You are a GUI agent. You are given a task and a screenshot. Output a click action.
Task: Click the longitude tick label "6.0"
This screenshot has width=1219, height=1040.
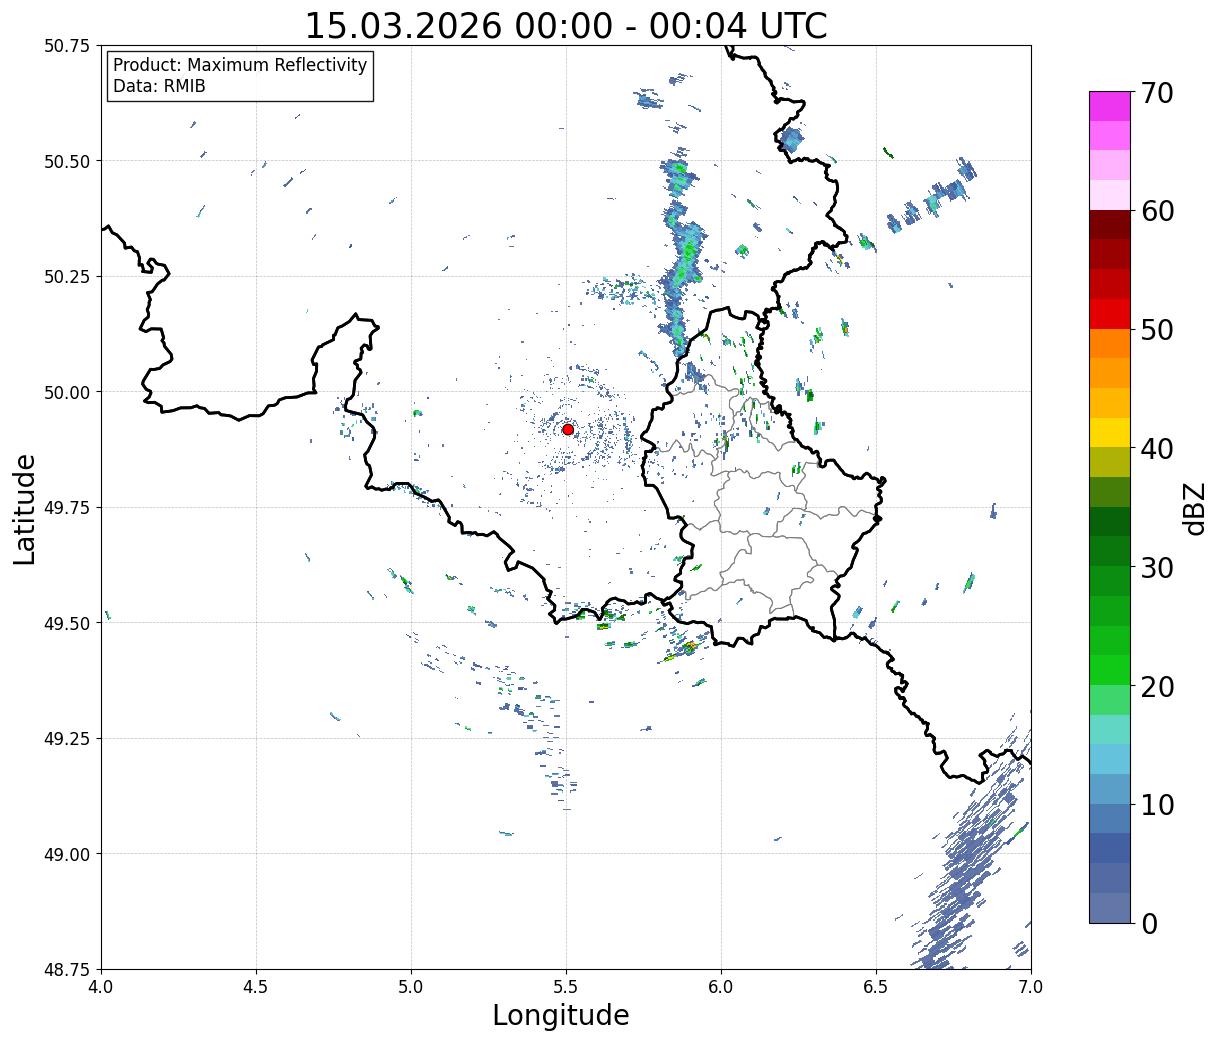tap(721, 987)
